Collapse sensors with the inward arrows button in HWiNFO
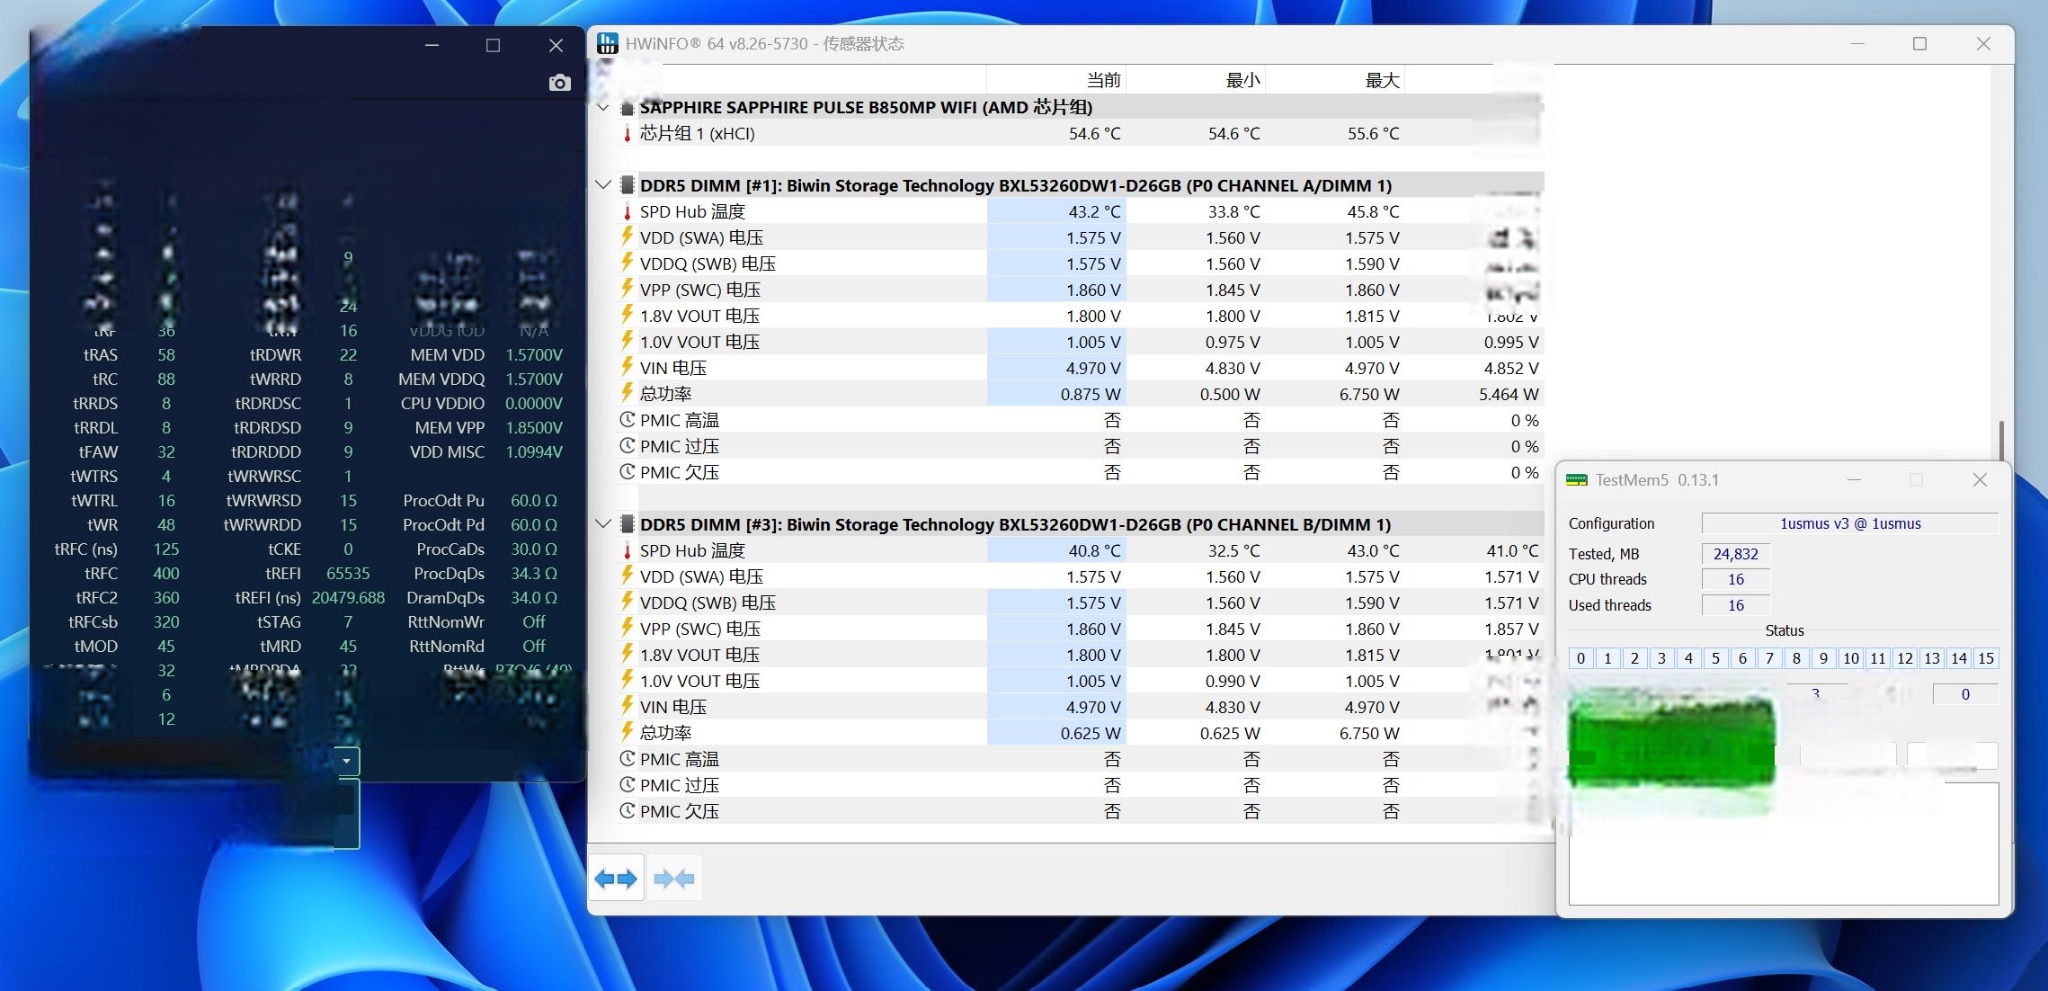 click(x=674, y=879)
